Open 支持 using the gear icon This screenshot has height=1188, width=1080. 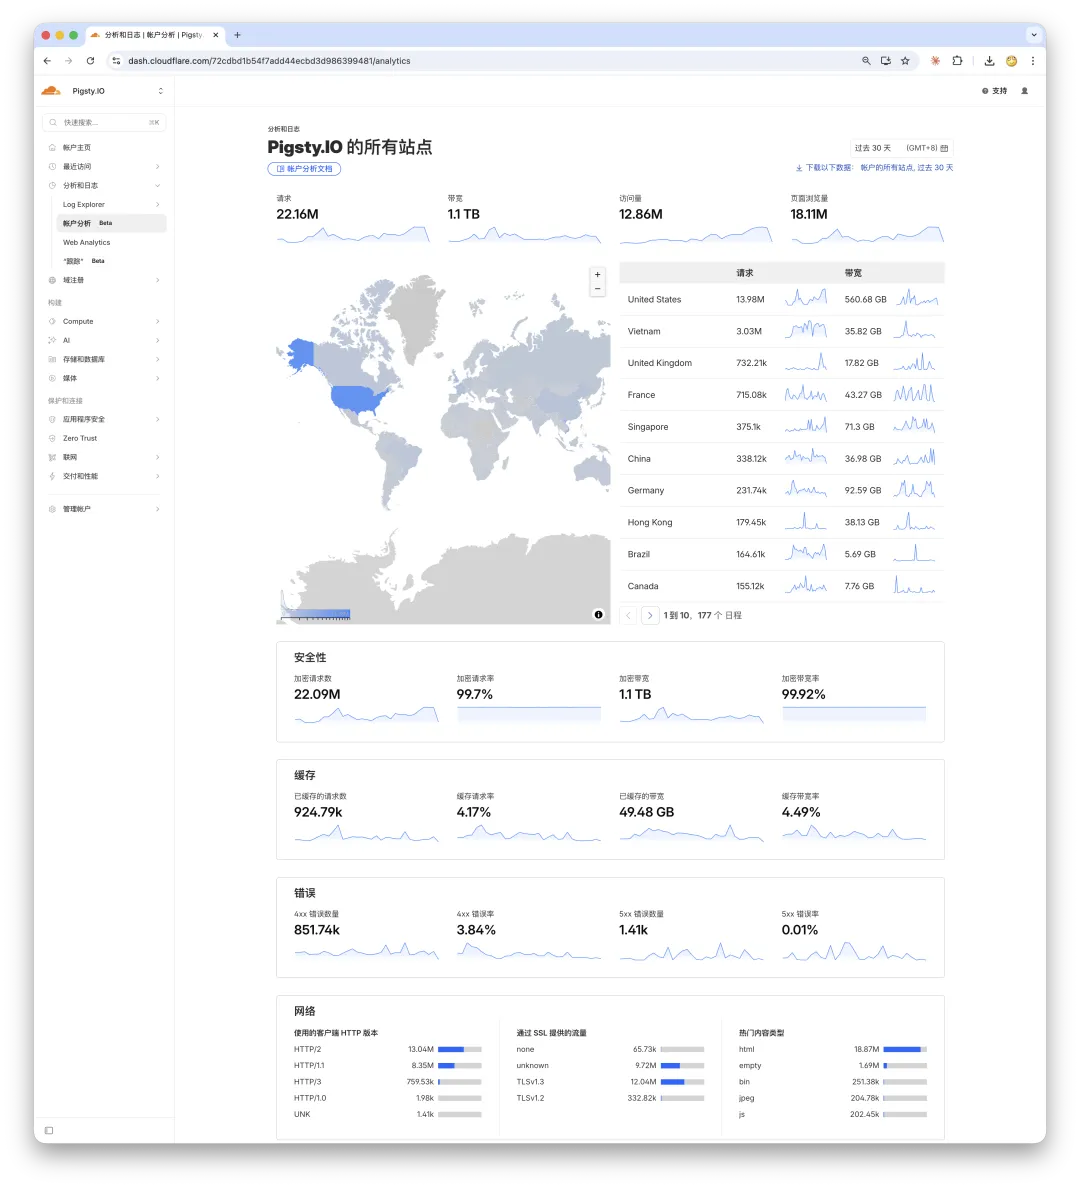point(985,90)
